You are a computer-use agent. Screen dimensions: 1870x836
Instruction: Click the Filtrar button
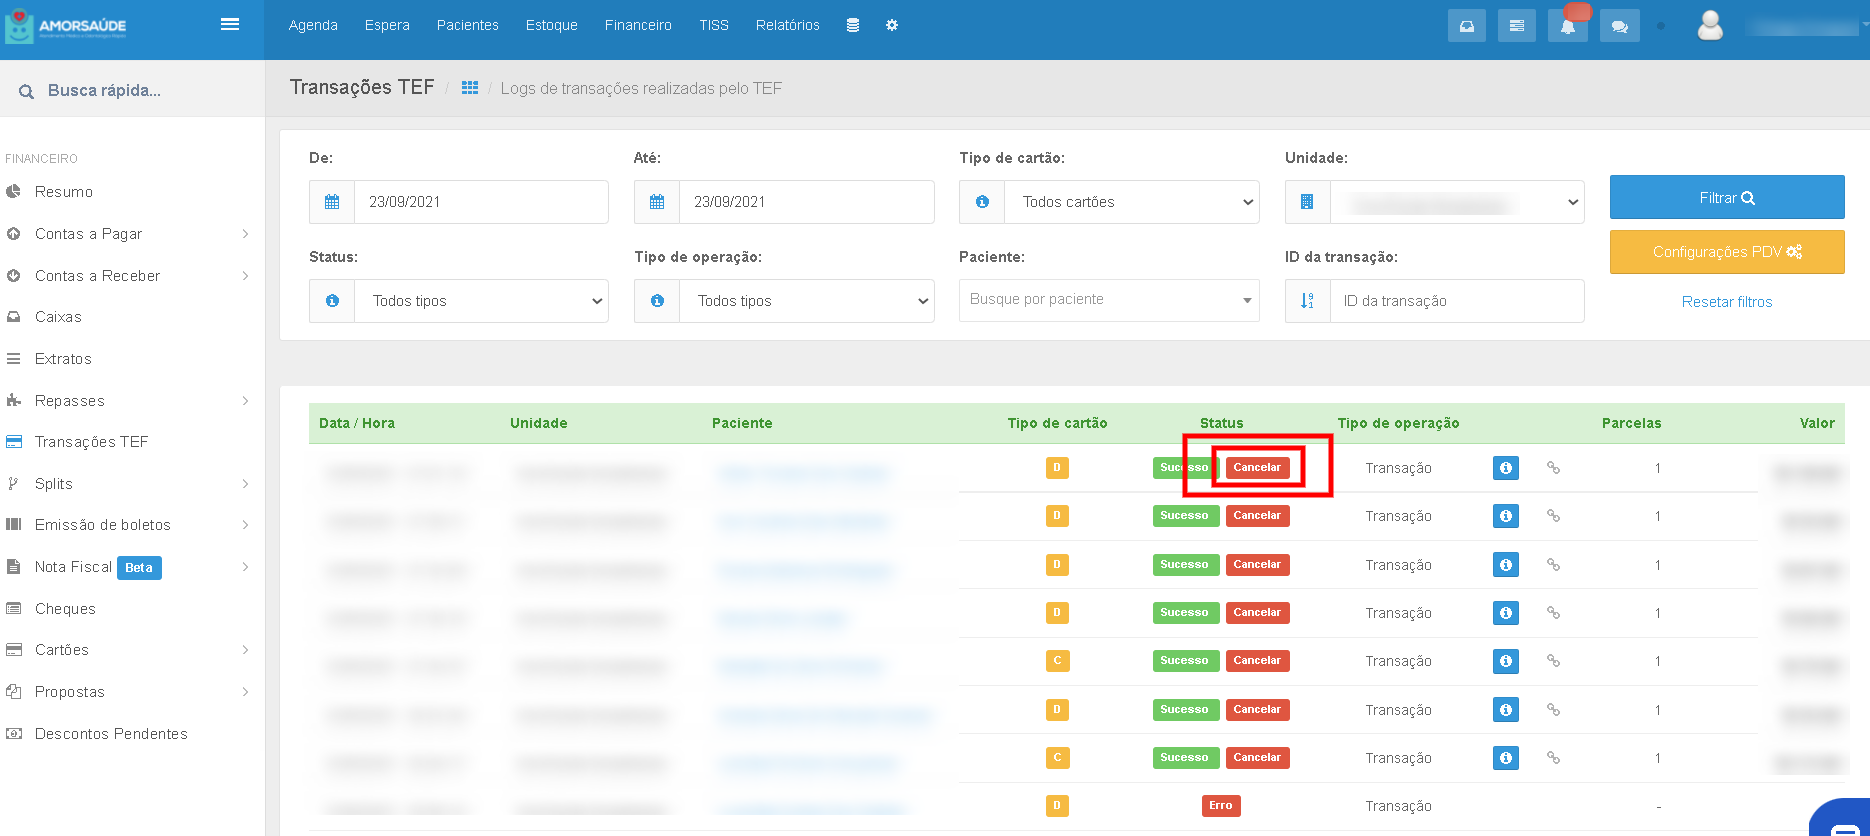click(x=1727, y=197)
